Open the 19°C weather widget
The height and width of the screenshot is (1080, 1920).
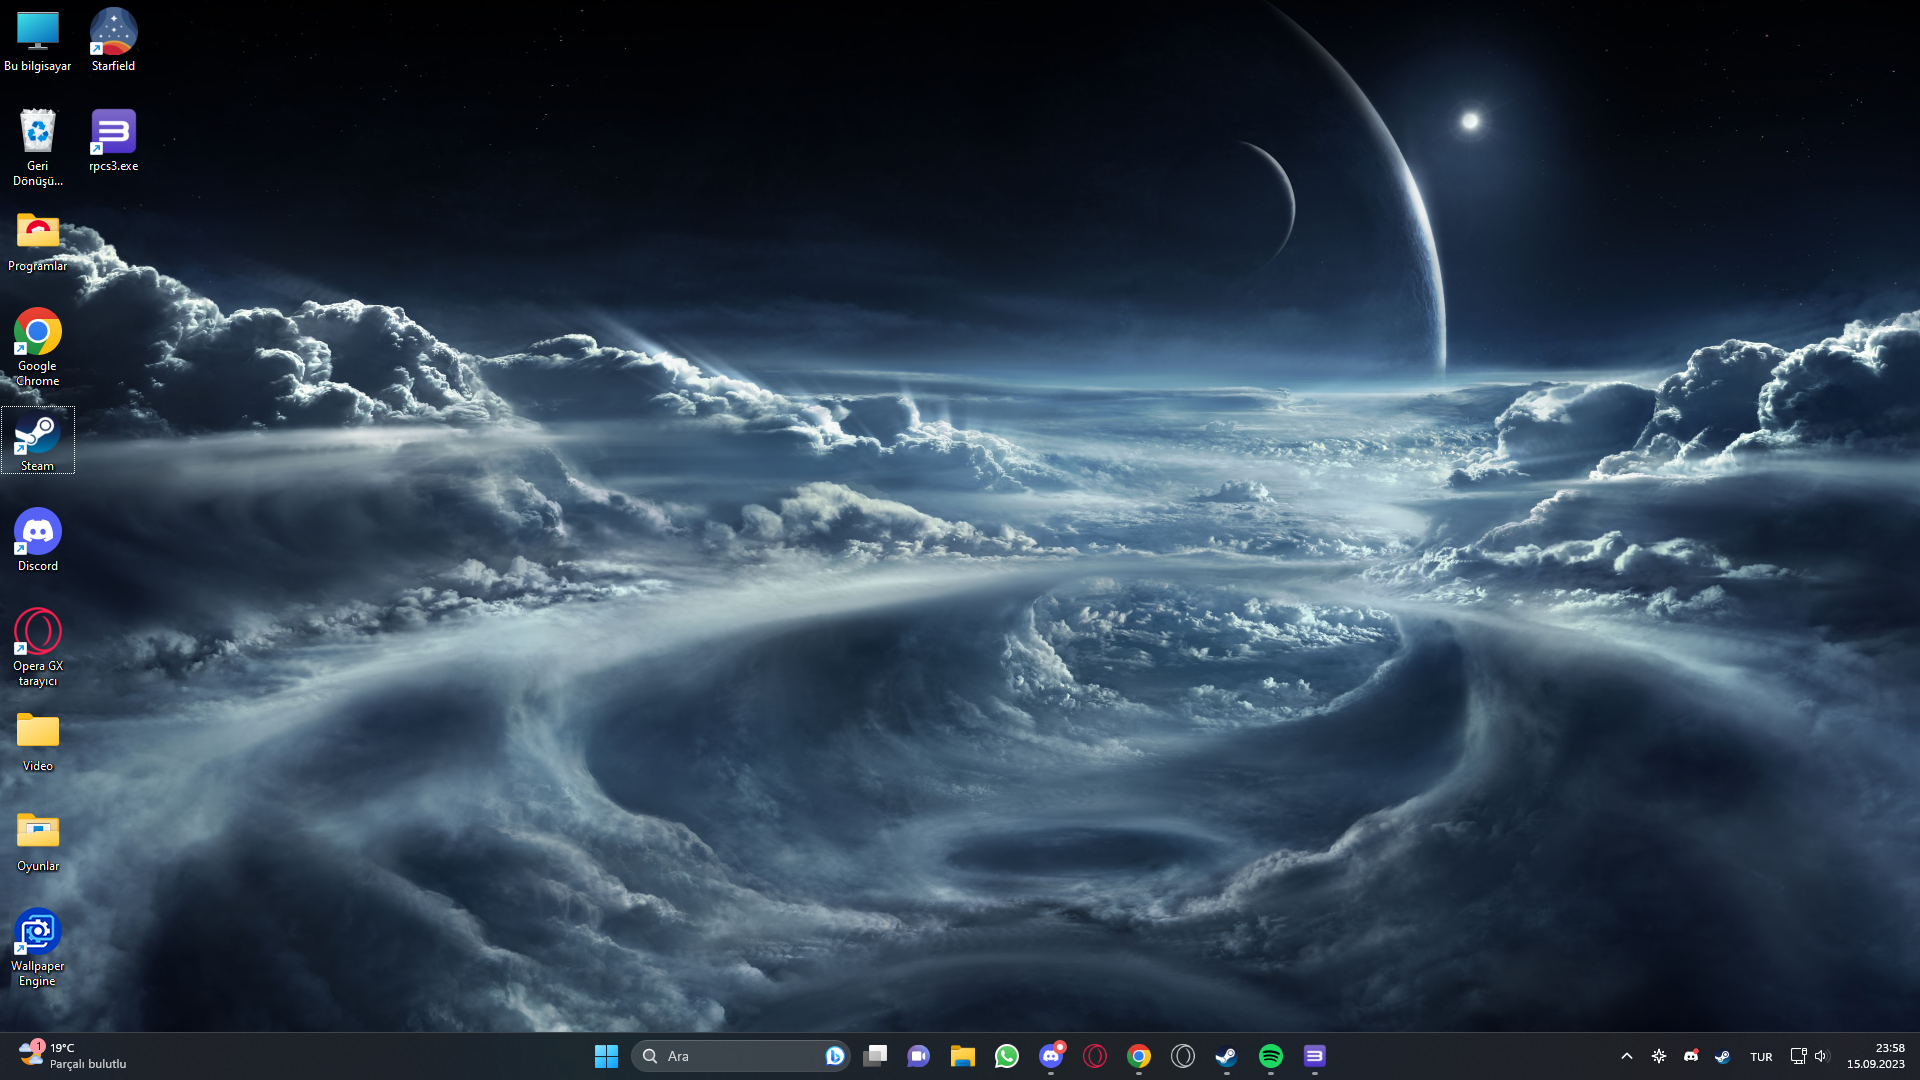point(73,1056)
